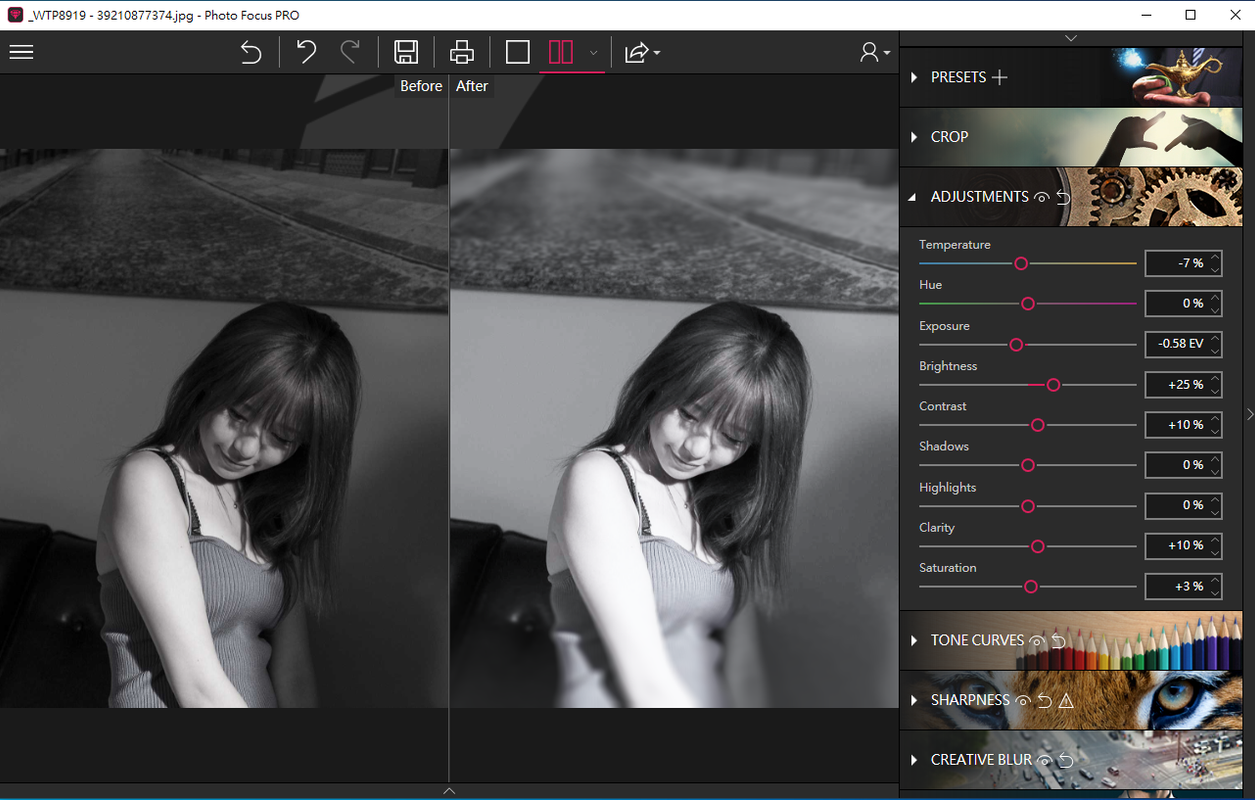This screenshot has height=800, width=1255.
Task: Open the share/export menu
Action: (x=641, y=52)
